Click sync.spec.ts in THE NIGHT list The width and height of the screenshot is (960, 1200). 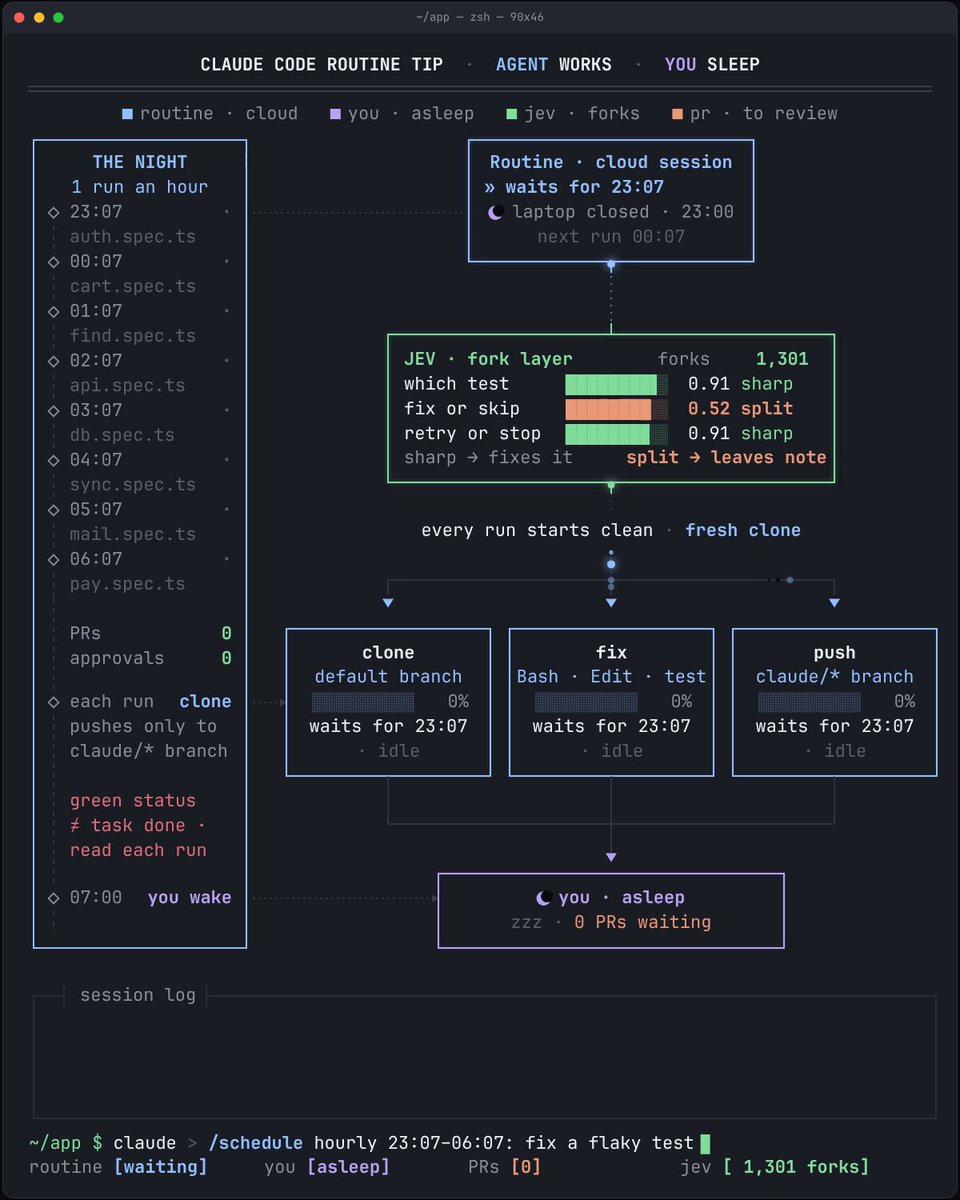(x=132, y=485)
